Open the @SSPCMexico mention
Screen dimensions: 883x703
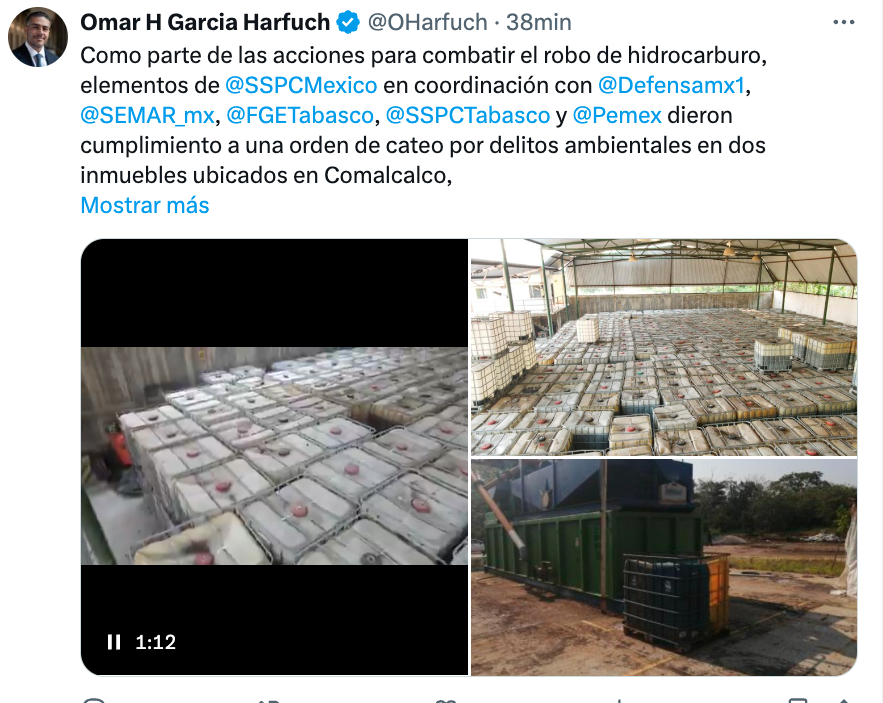click(x=301, y=85)
